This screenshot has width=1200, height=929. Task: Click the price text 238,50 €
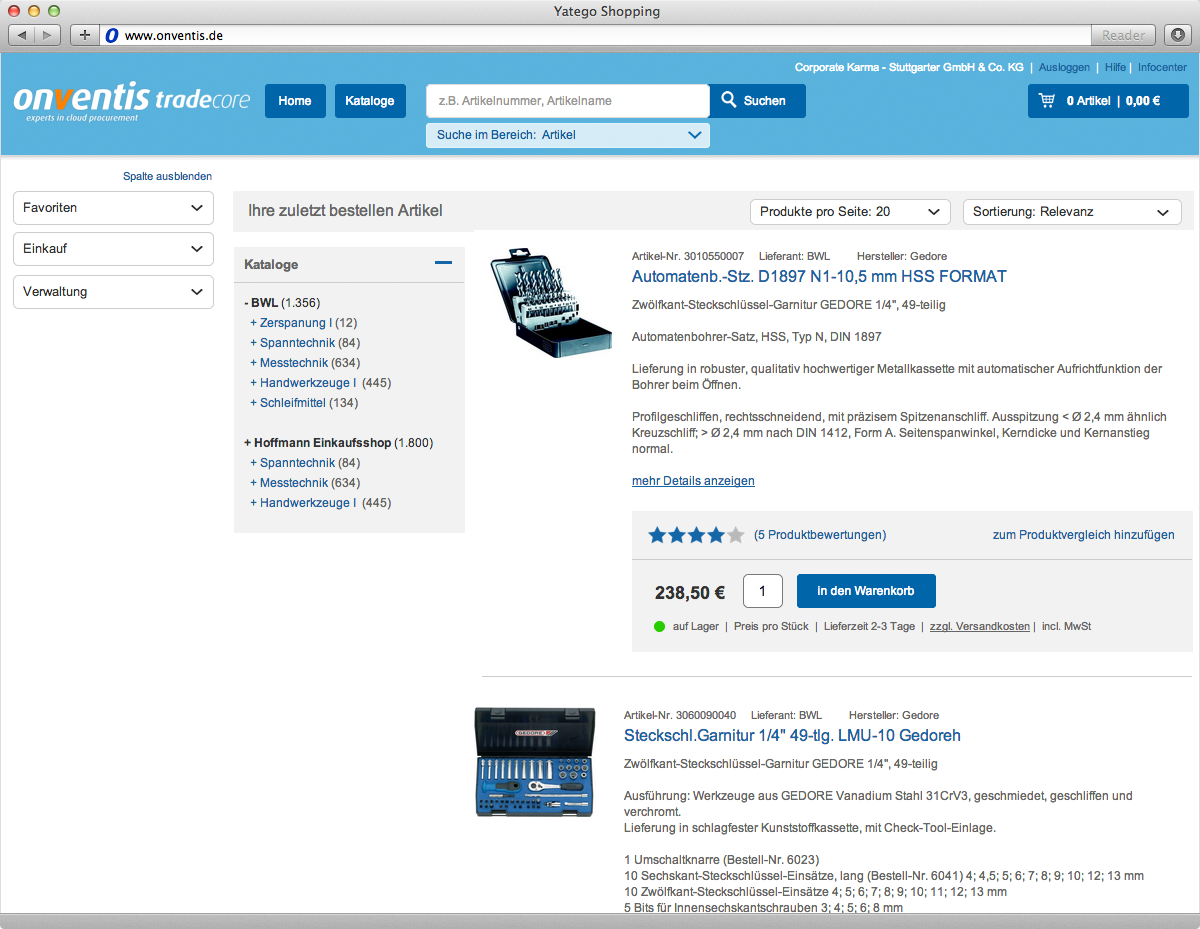690,592
